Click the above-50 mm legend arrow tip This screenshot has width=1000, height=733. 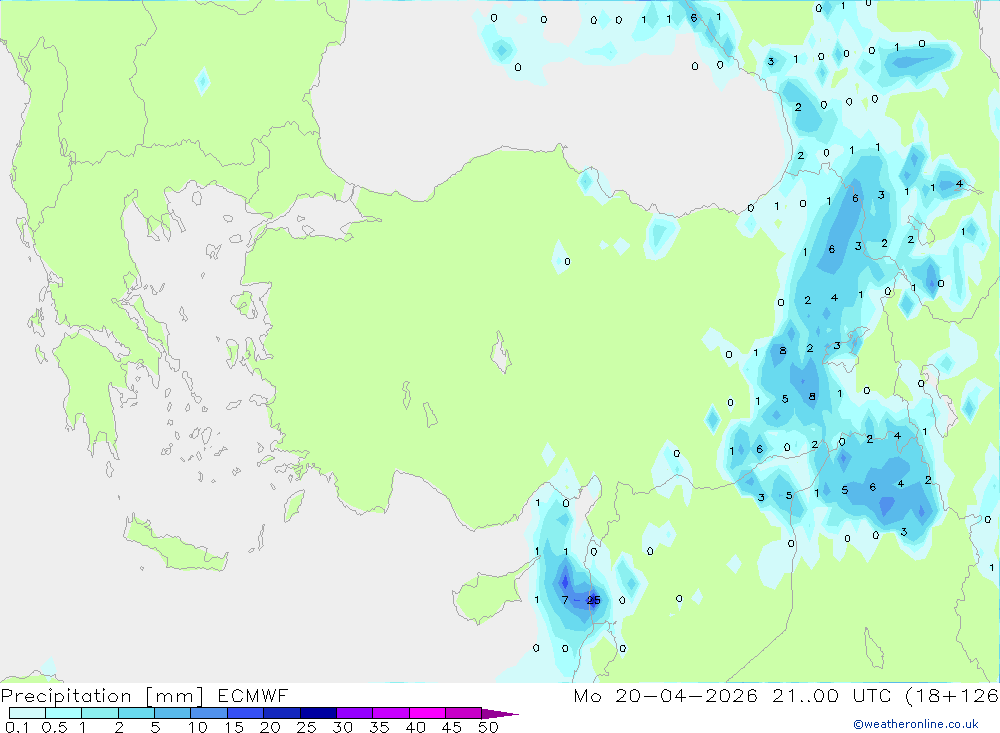click(500, 714)
